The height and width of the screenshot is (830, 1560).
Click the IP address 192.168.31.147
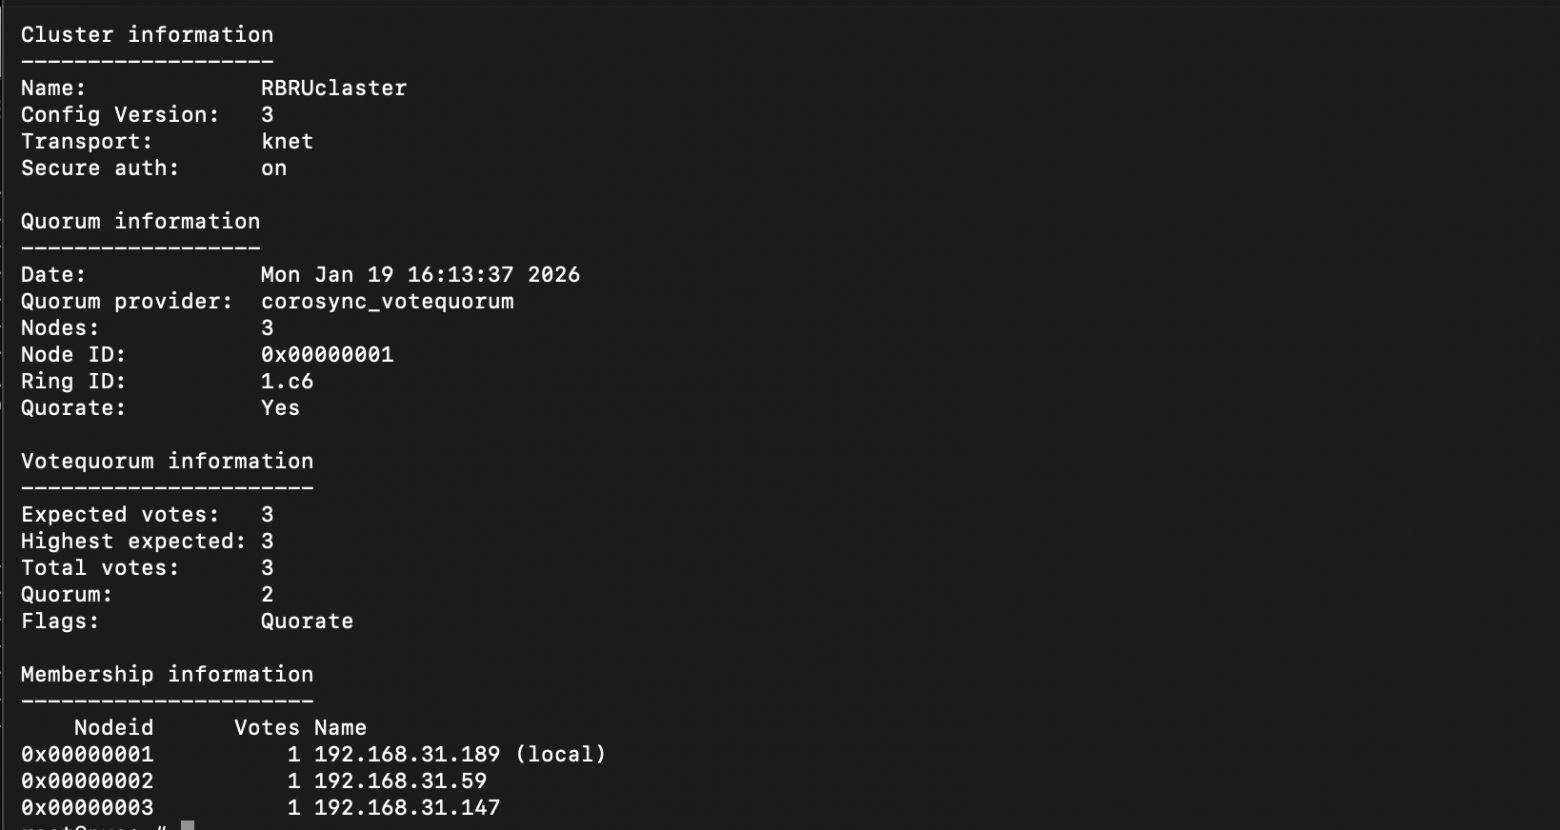[407, 808]
